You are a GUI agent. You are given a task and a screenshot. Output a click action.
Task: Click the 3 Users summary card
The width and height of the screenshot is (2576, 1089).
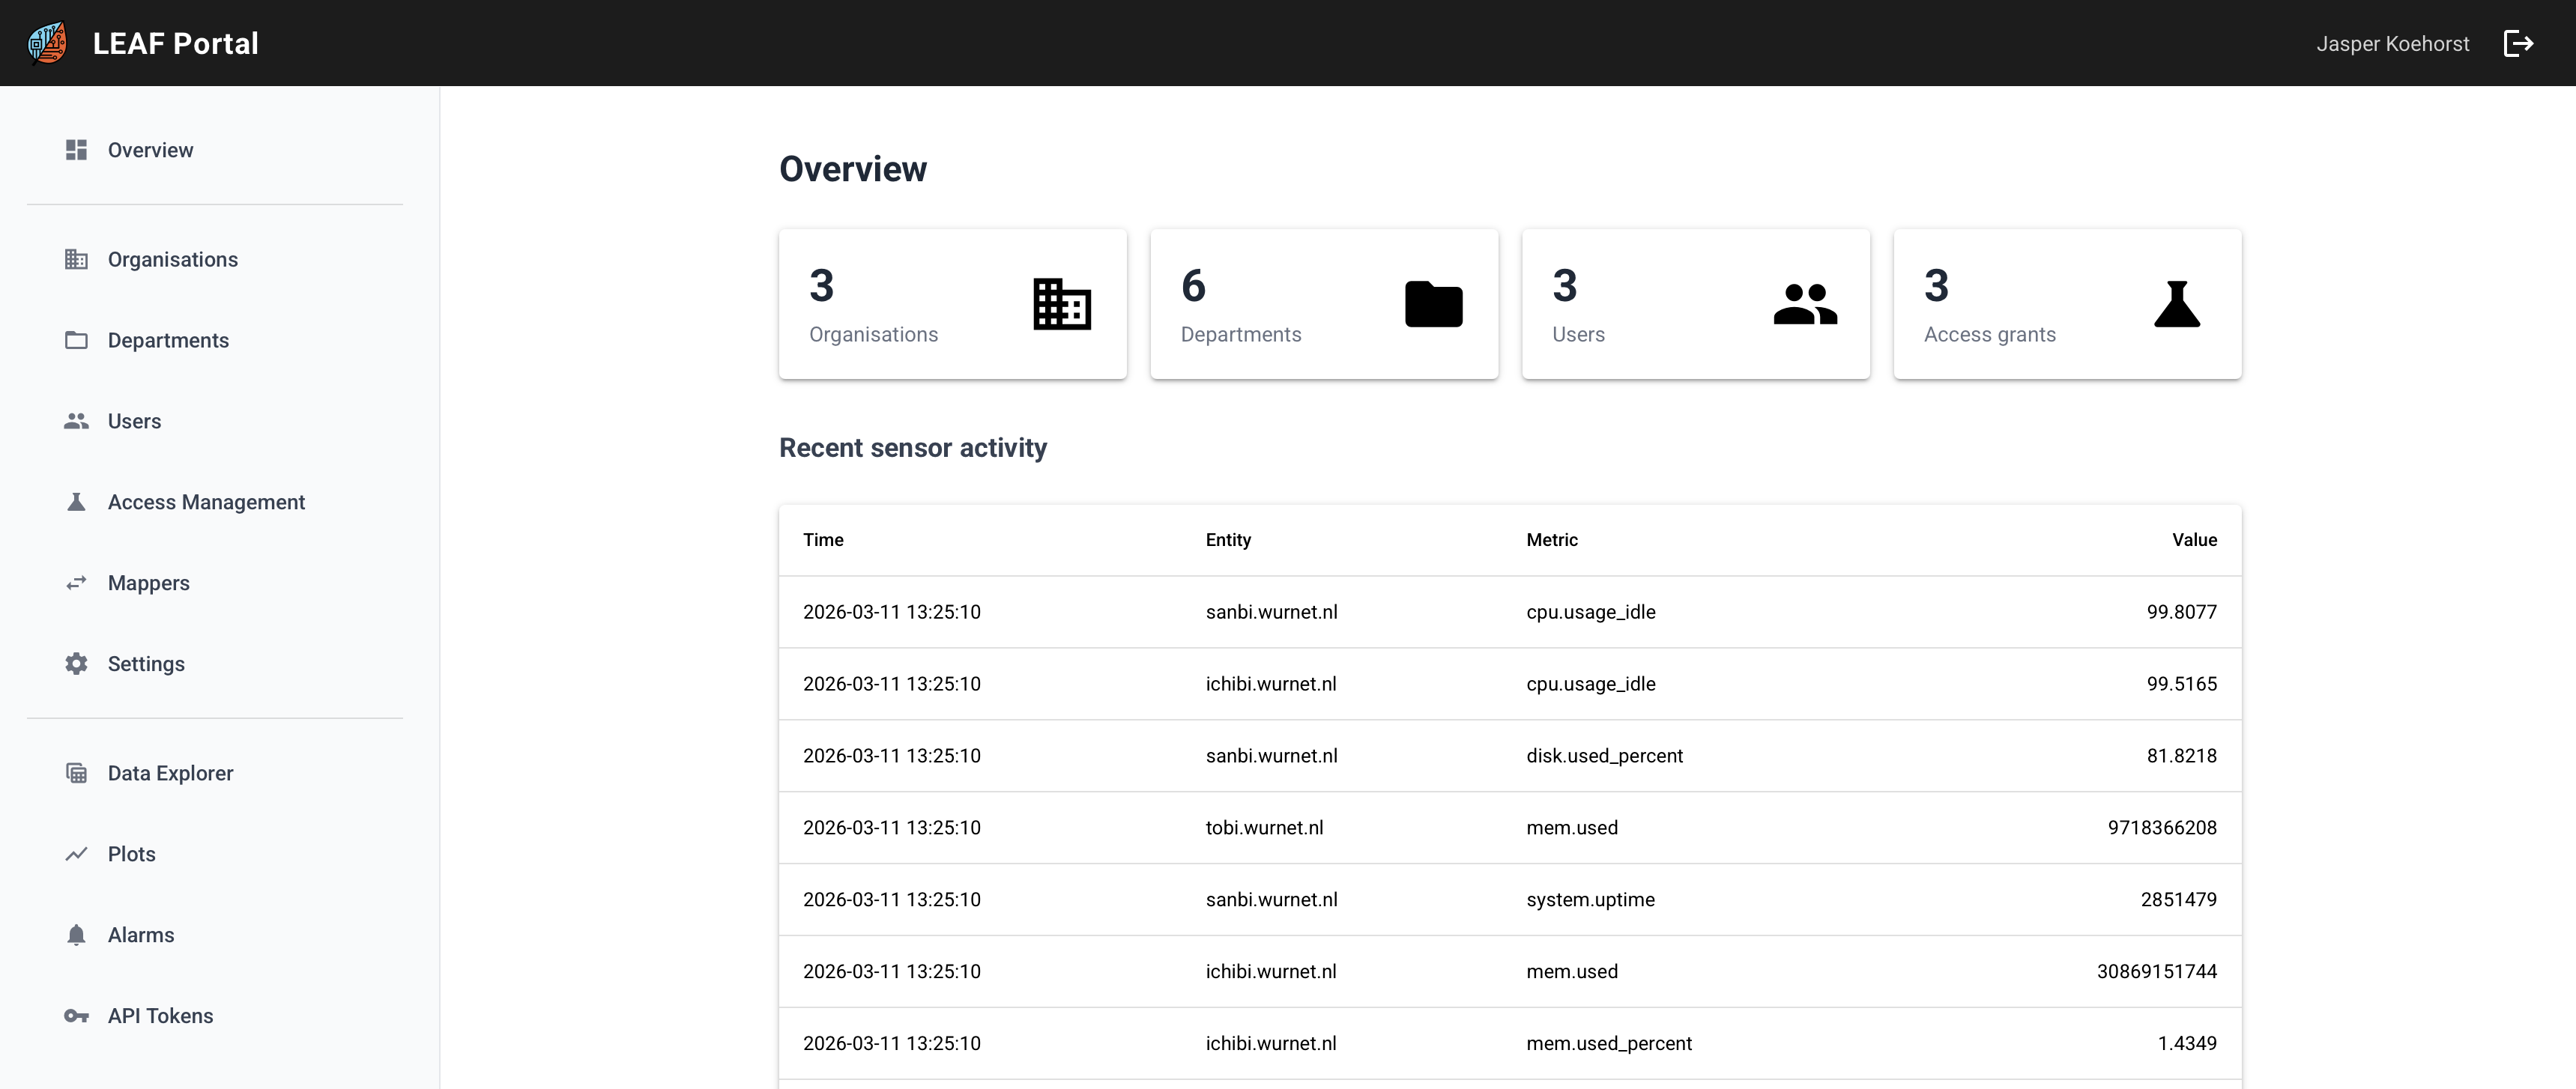(1695, 304)
